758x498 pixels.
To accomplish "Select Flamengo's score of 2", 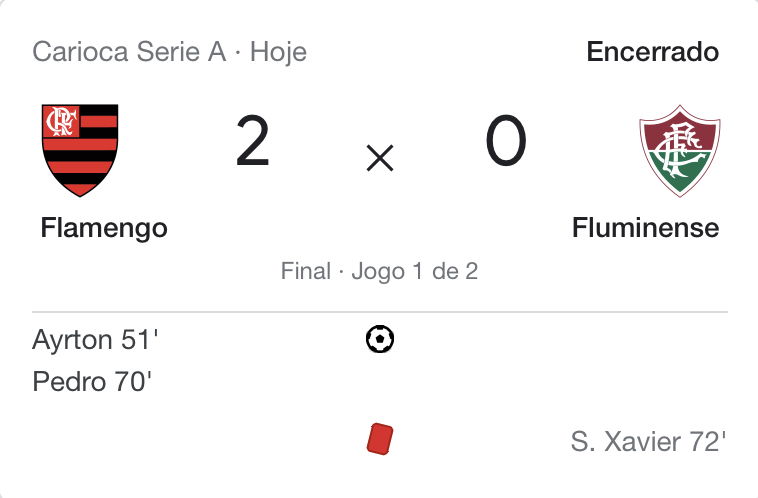I will click(x=252, y=141).
